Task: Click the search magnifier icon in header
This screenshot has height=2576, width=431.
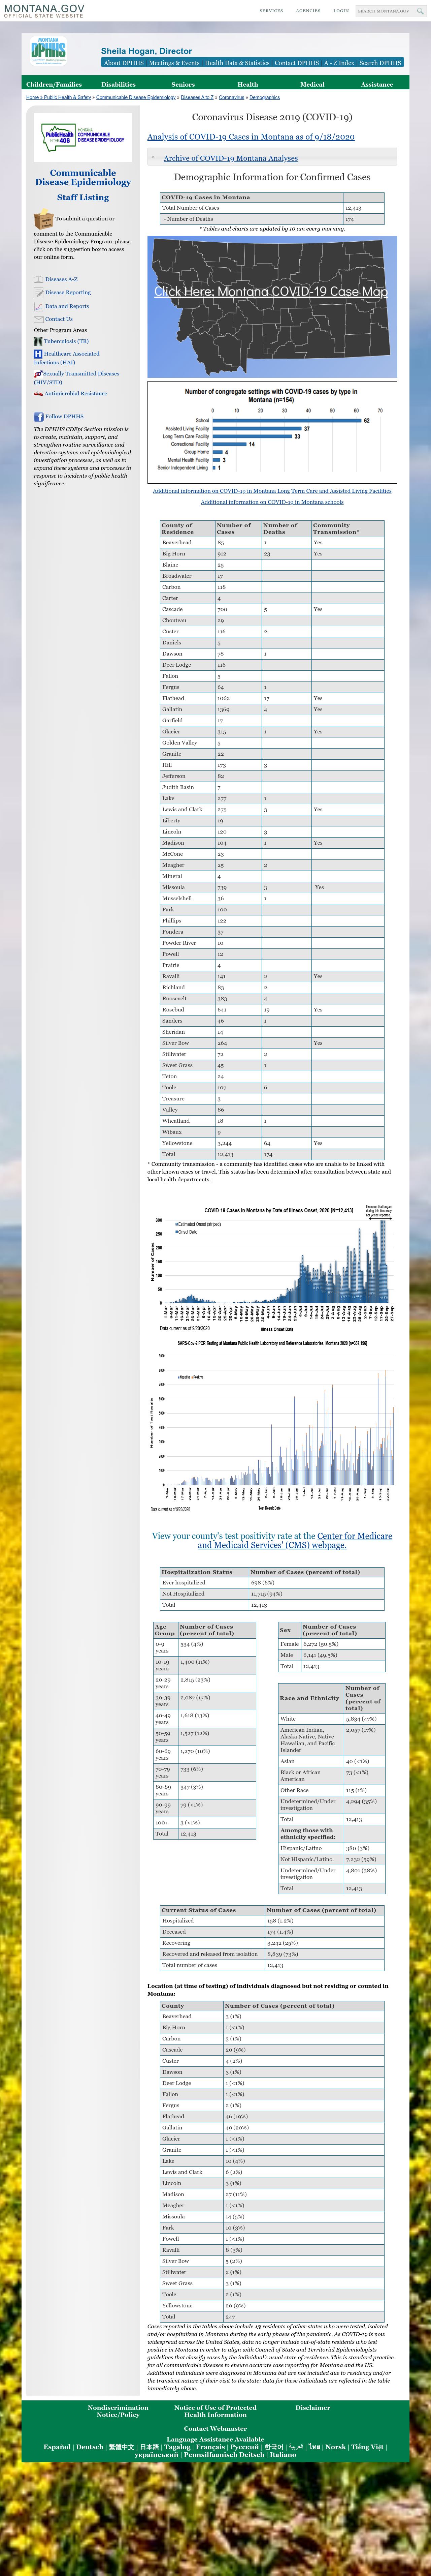Action: pyautogui.click(x=420, y=11)
